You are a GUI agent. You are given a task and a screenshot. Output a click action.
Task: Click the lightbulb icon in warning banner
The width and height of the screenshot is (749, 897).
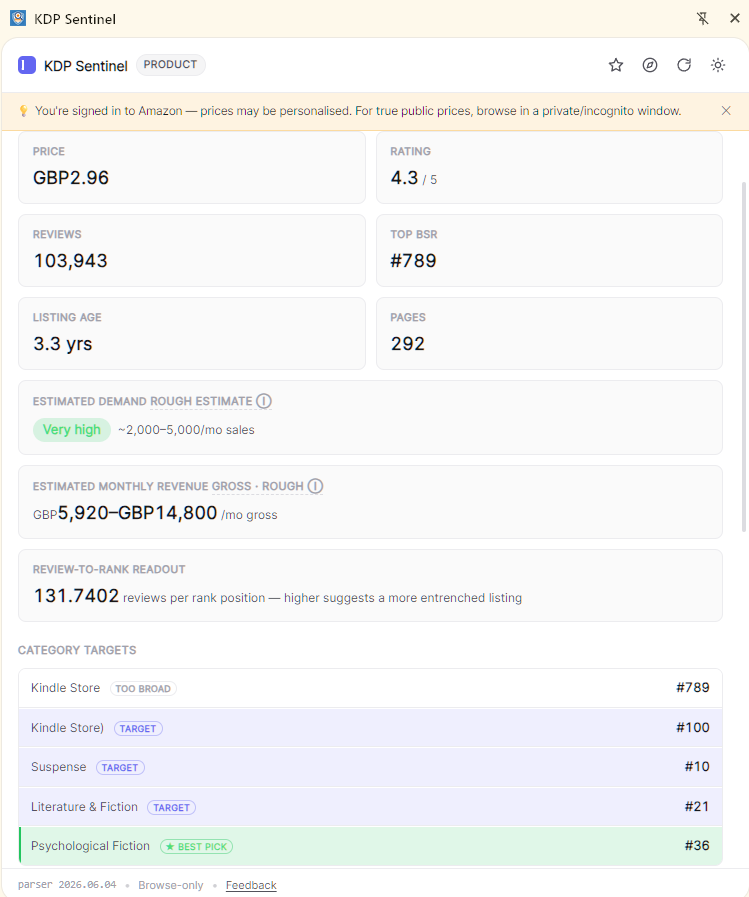click(x=23, y=110)
